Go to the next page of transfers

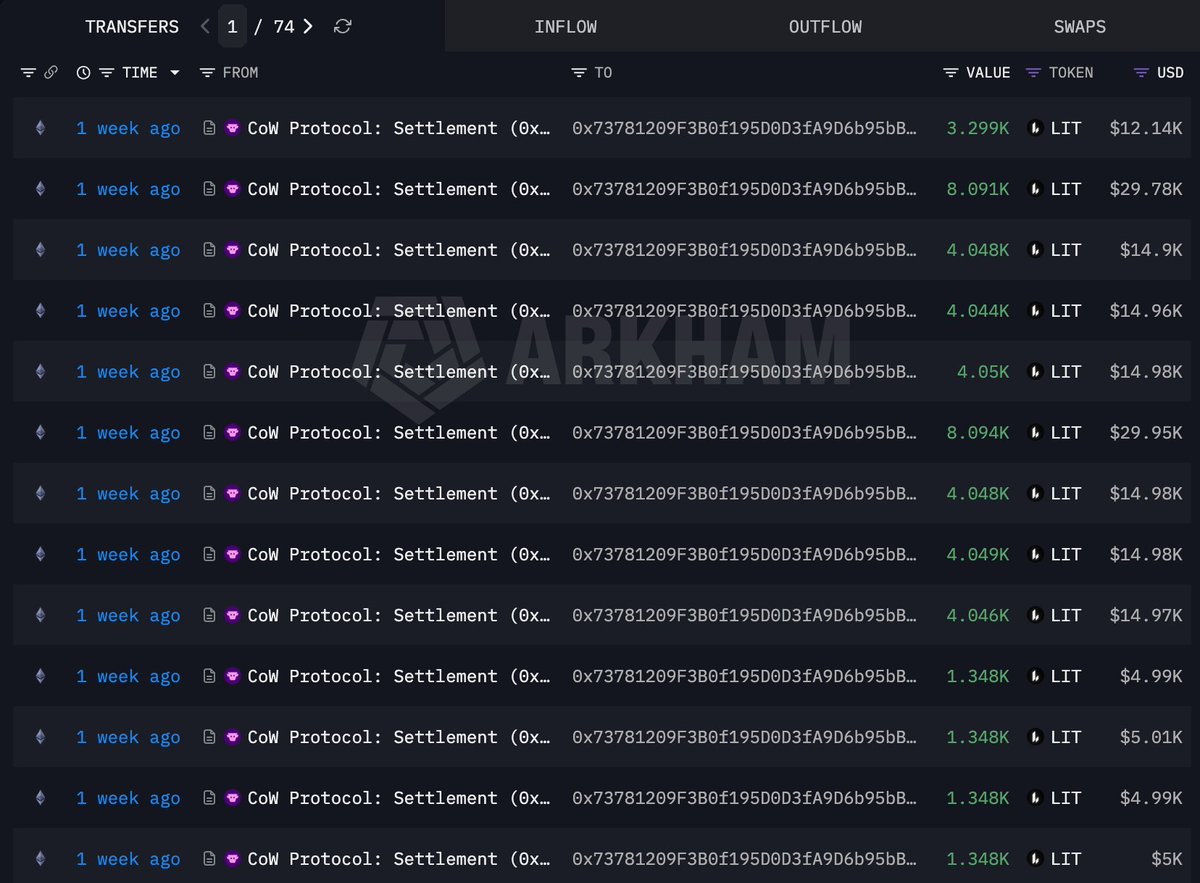308,27
